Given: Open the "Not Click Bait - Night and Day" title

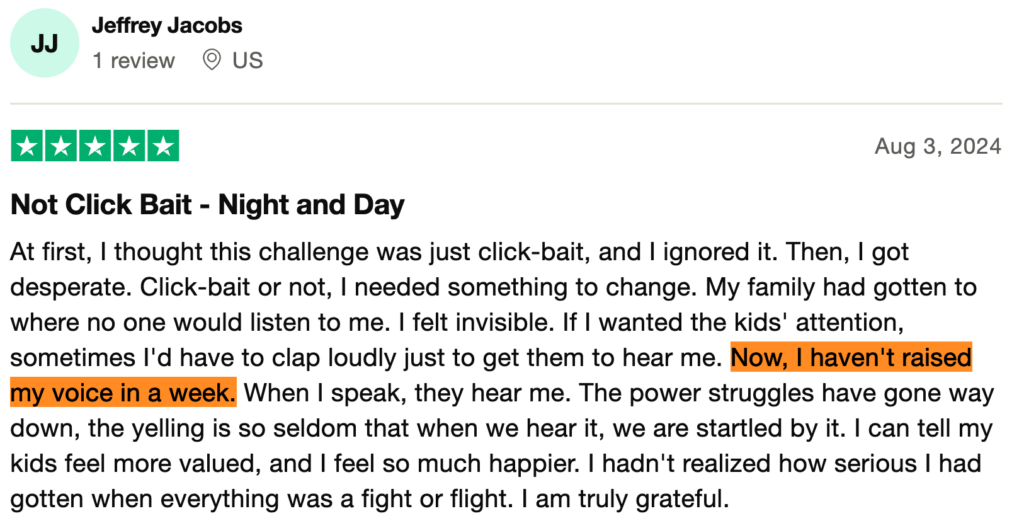Looking at the screenshot, I should pyautogui.click(x=207, y=206).
